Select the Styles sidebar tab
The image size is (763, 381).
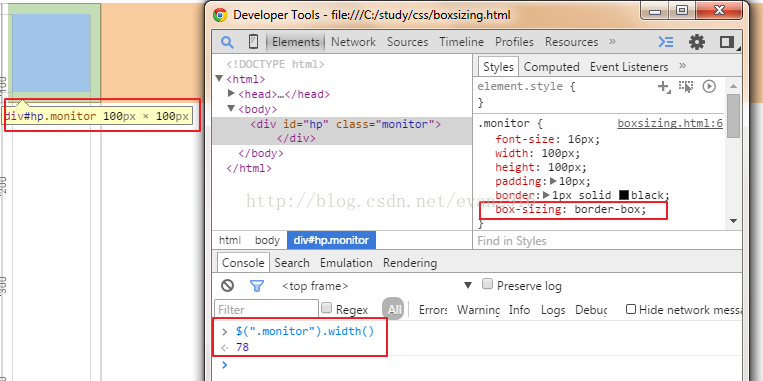[498, 67]
